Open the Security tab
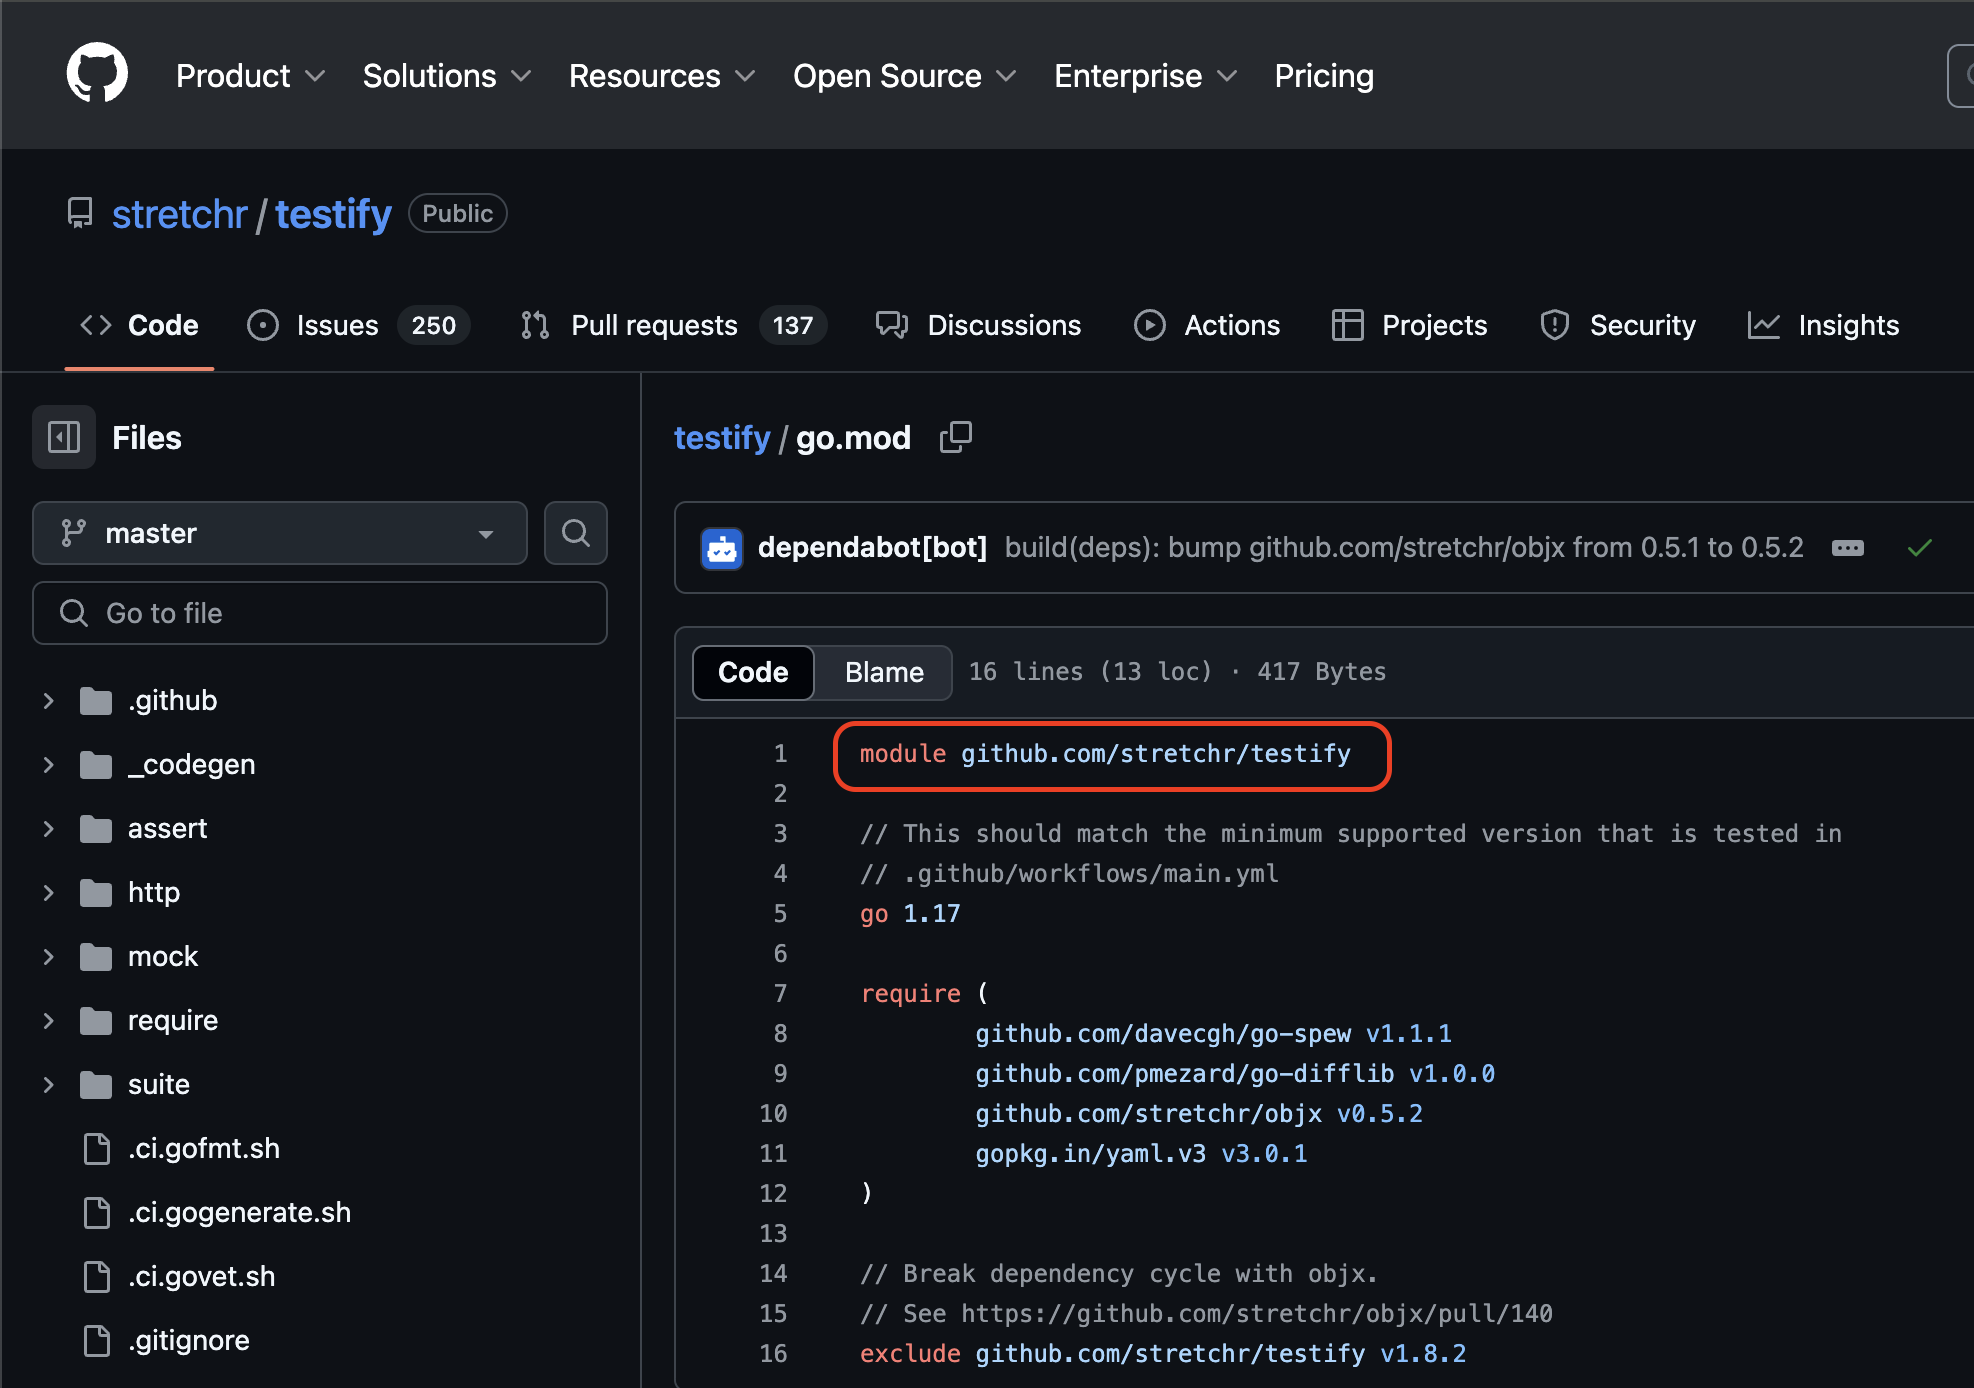 click(1618, 325)
